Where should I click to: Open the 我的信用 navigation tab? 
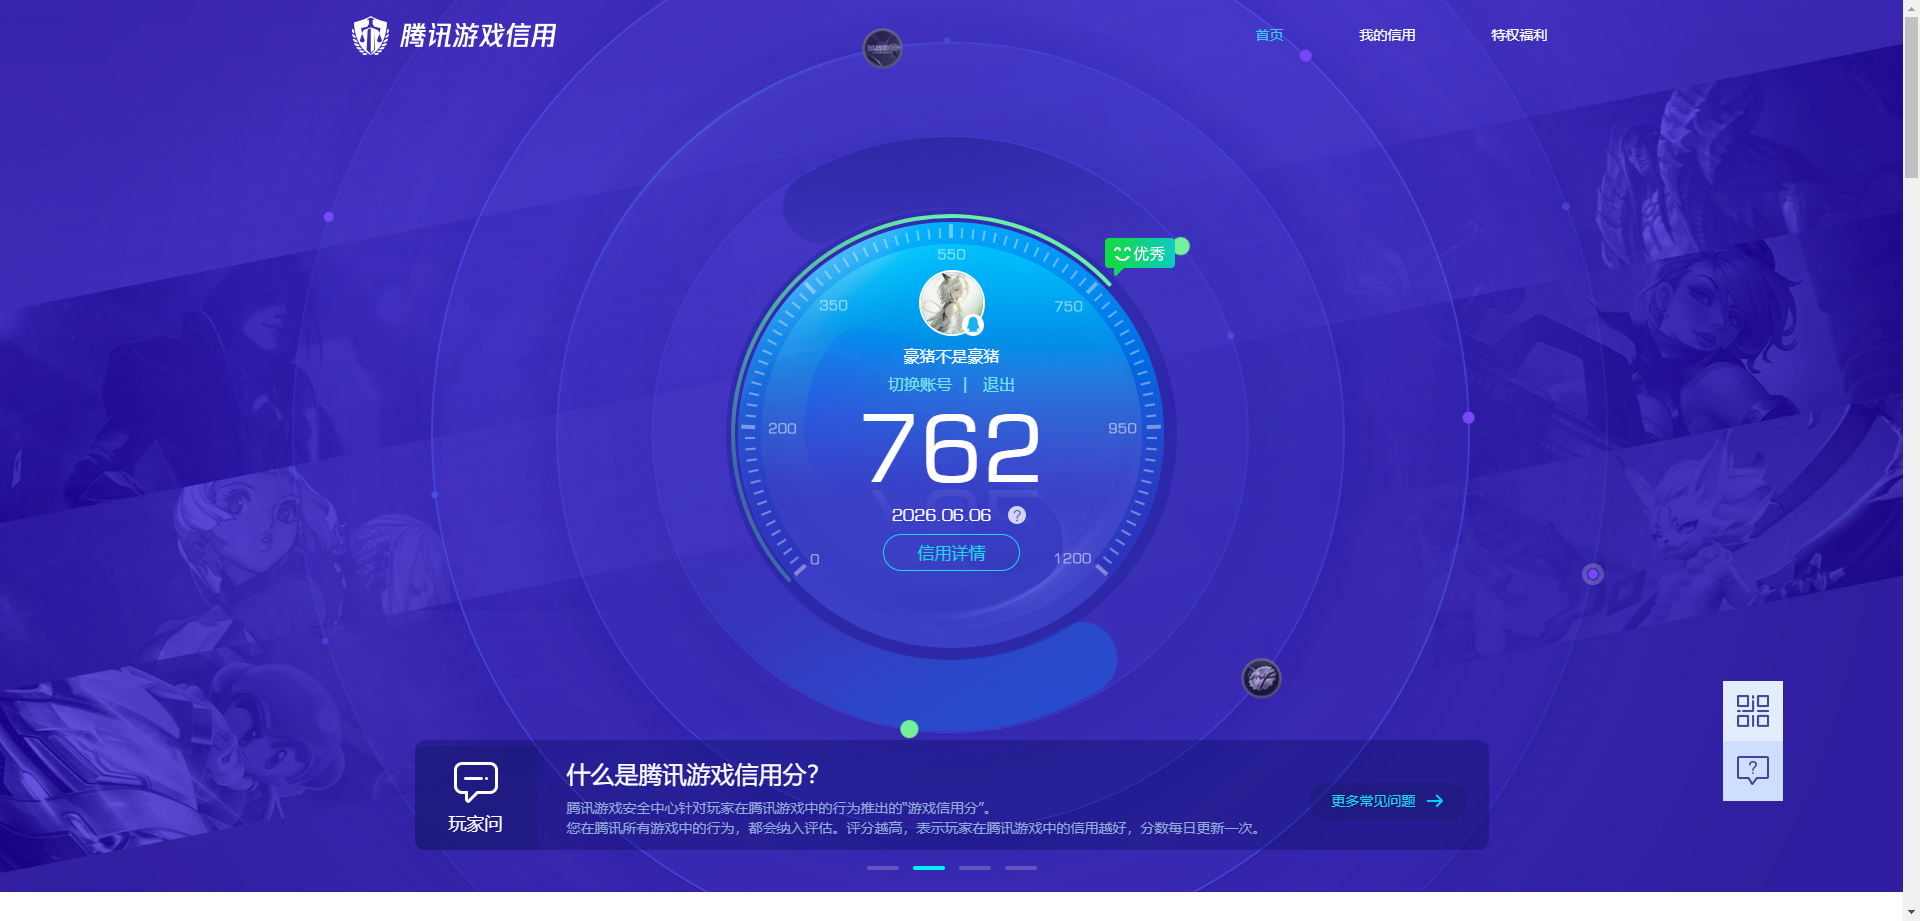pos(1387,35)
